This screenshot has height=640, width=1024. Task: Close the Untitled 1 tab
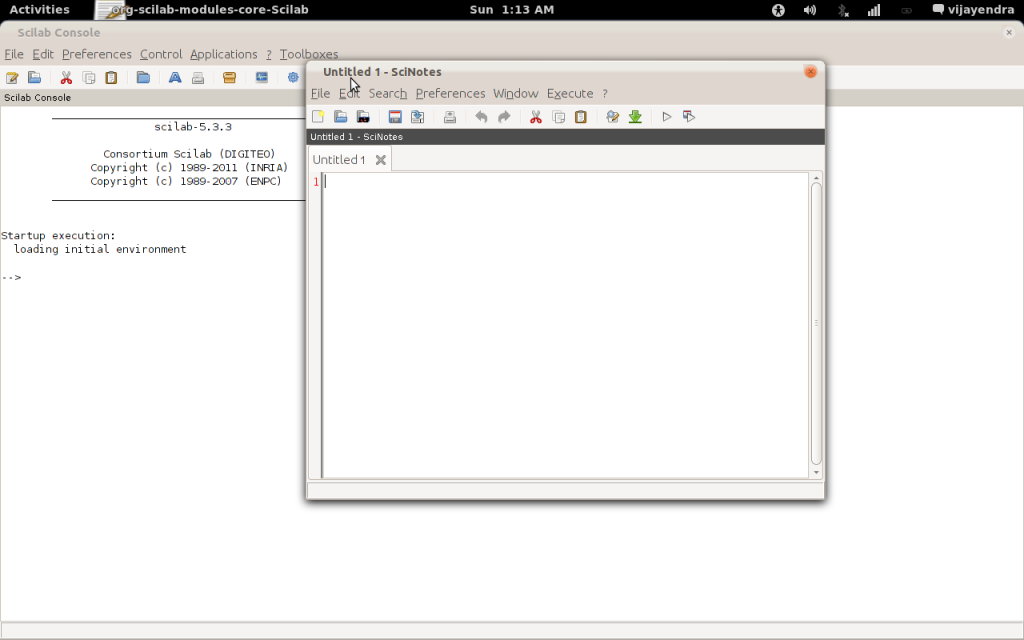click(x=381, y=159)
